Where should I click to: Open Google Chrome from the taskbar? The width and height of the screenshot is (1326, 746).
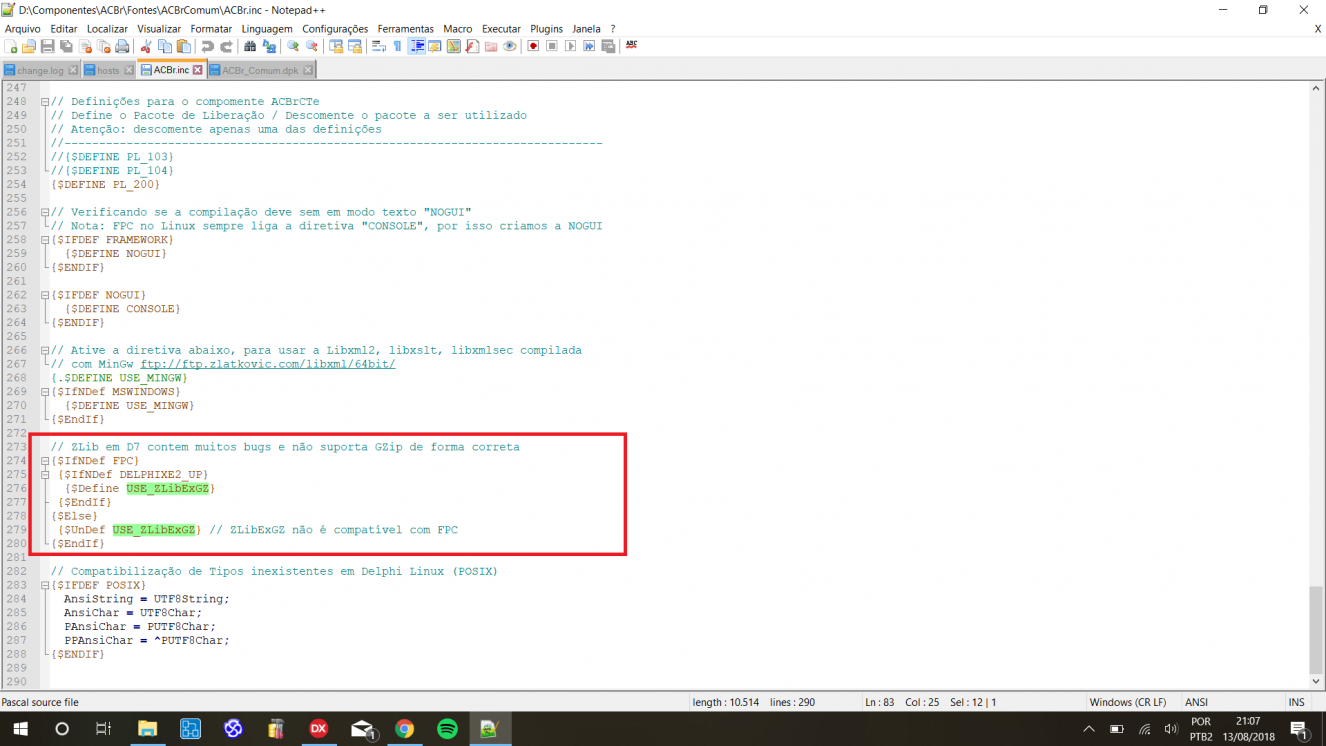[405, 729]
